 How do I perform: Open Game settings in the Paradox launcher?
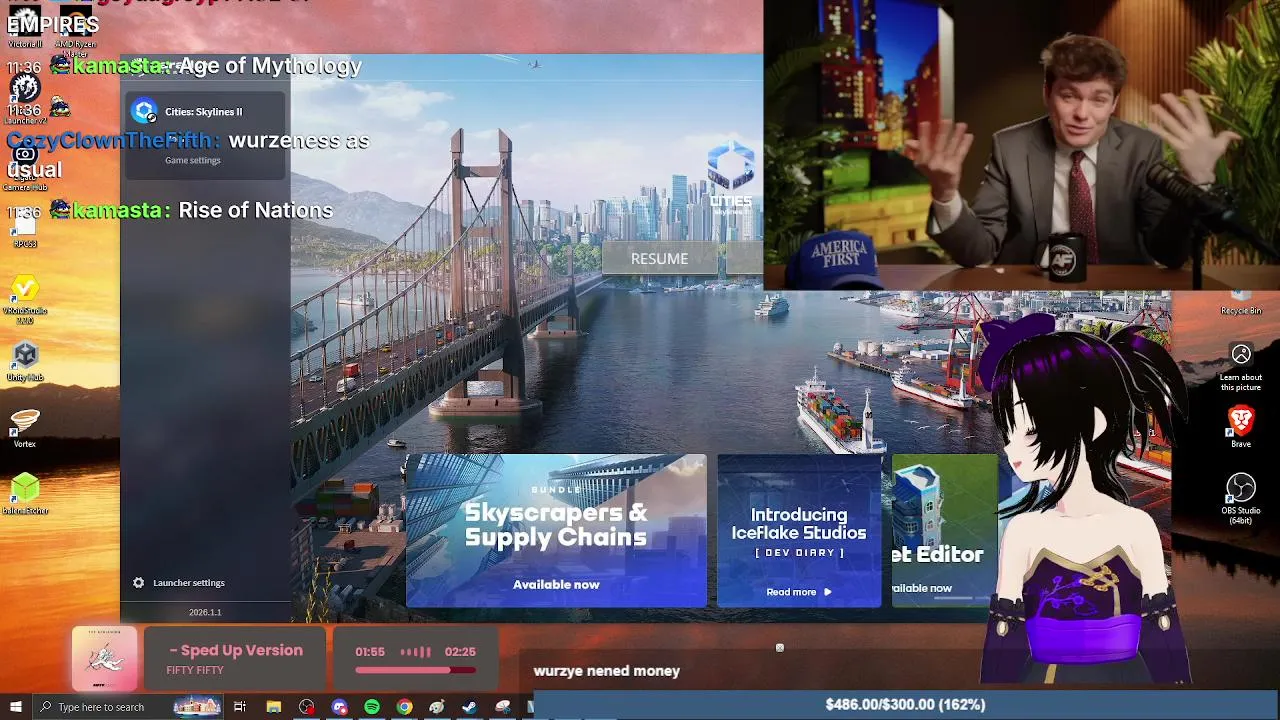(192, 160)
